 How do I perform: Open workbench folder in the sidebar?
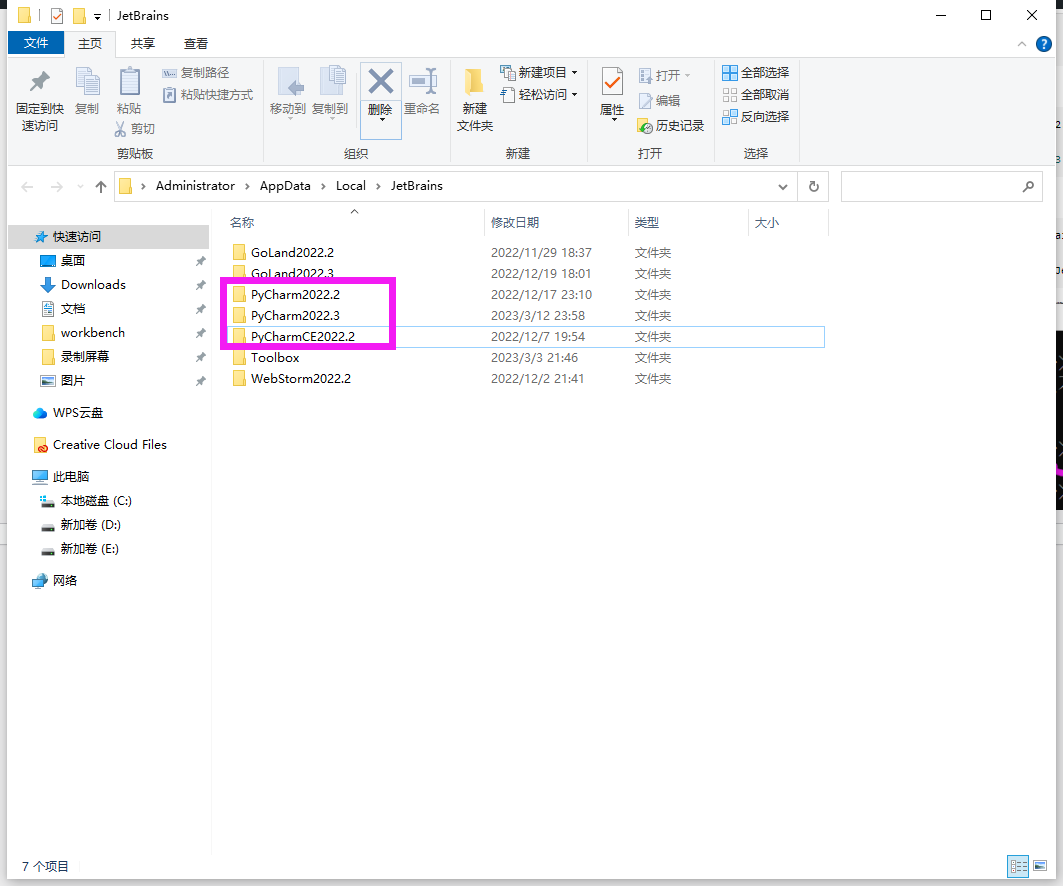(92, 333)
